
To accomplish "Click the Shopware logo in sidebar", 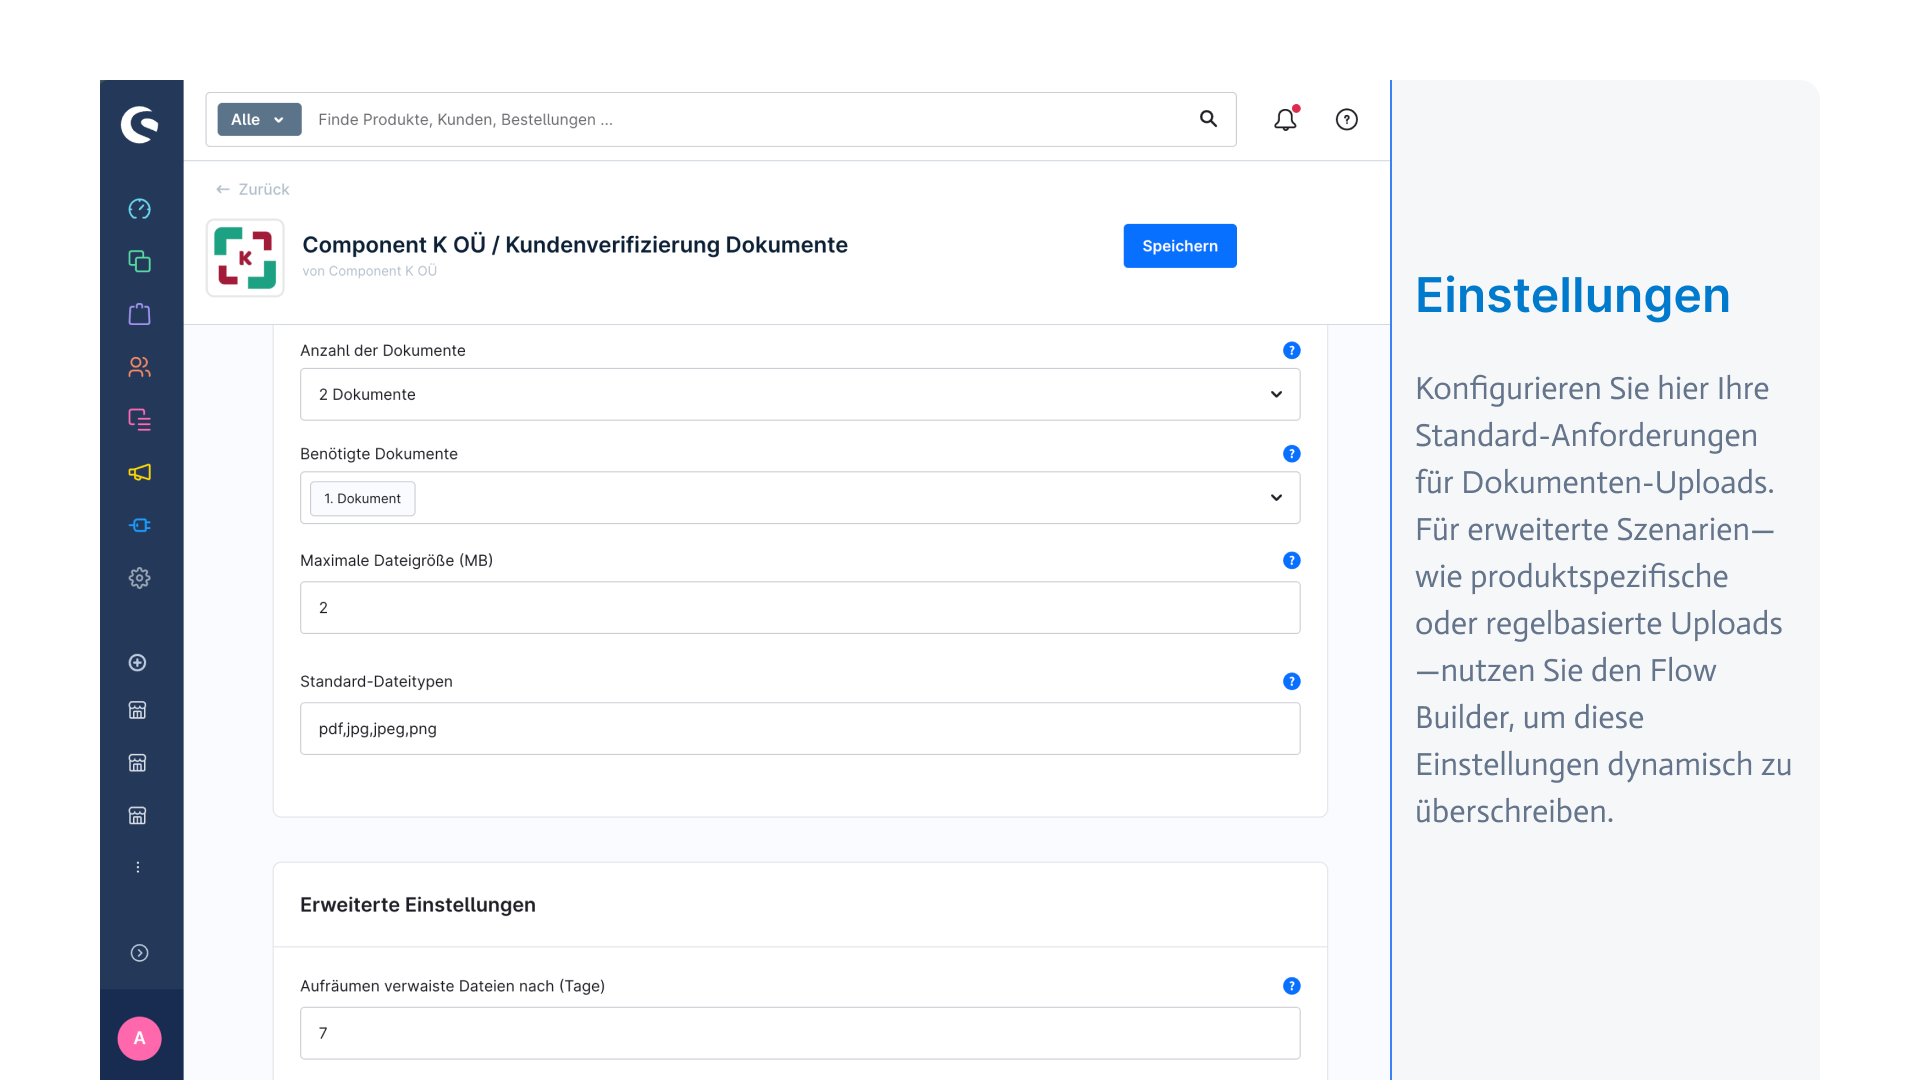I will 140,125.
